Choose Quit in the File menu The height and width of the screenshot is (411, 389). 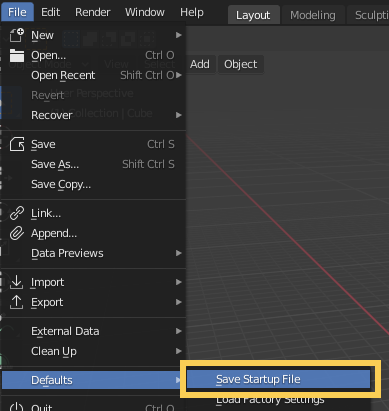tap(93, 406)
